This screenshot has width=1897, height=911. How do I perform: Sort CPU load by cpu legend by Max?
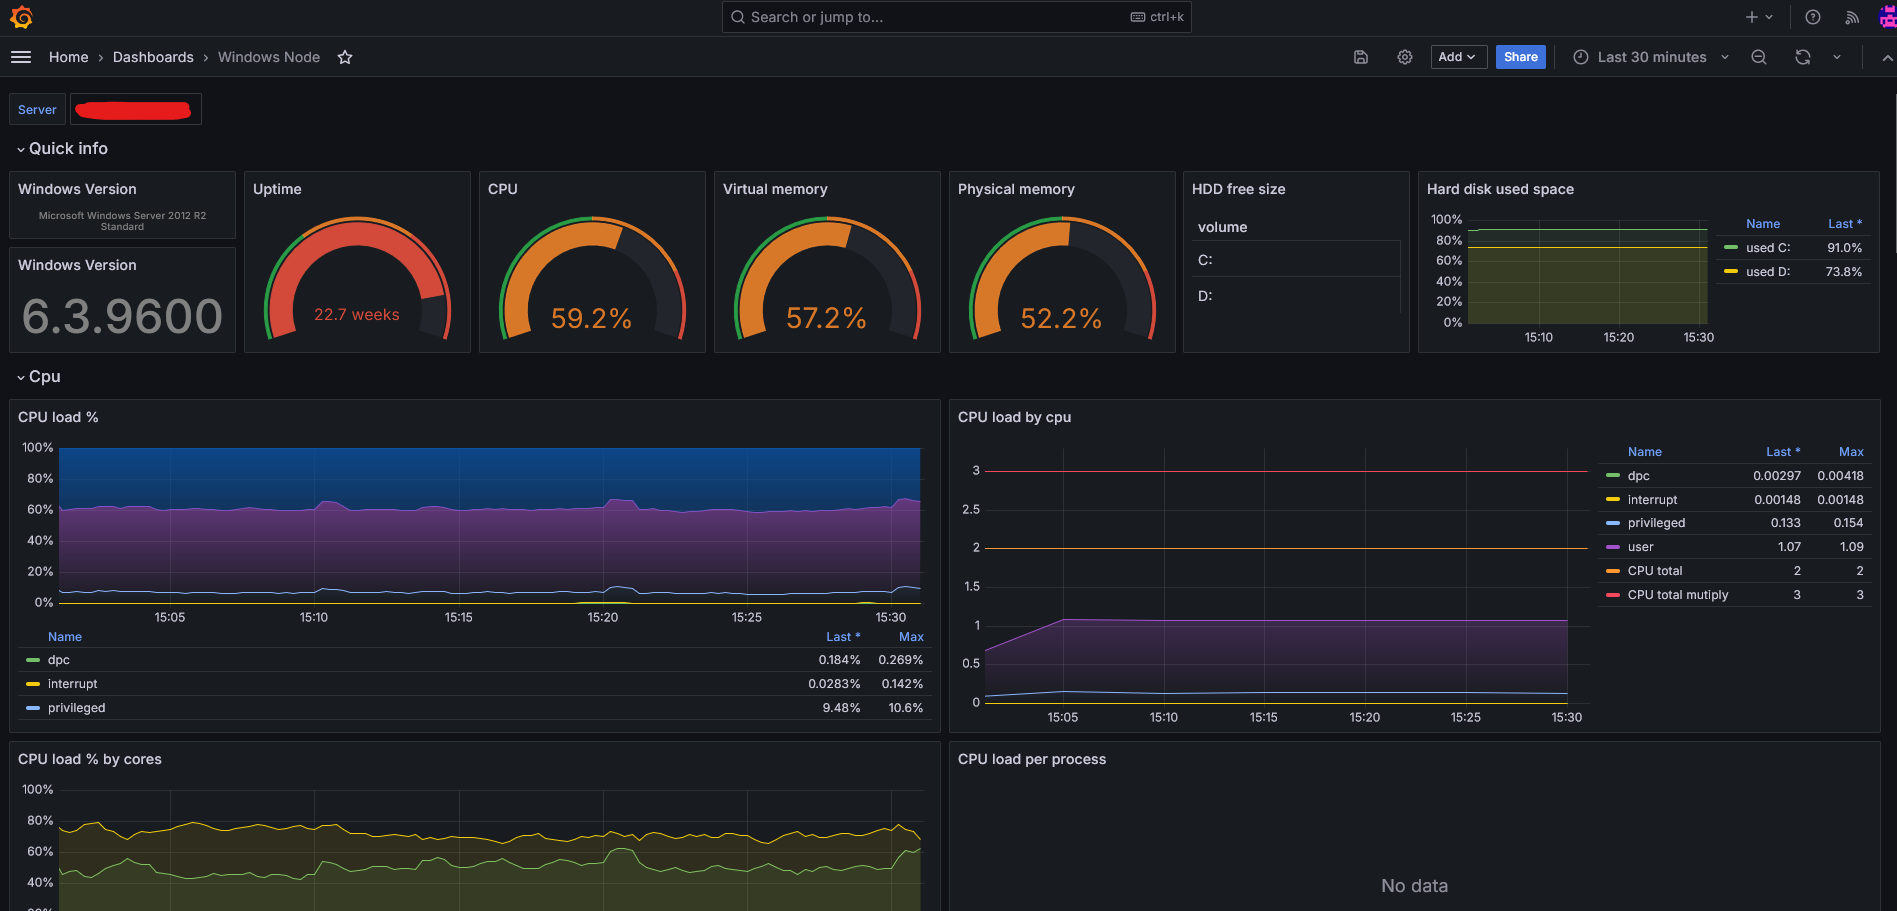point(1851,452)
